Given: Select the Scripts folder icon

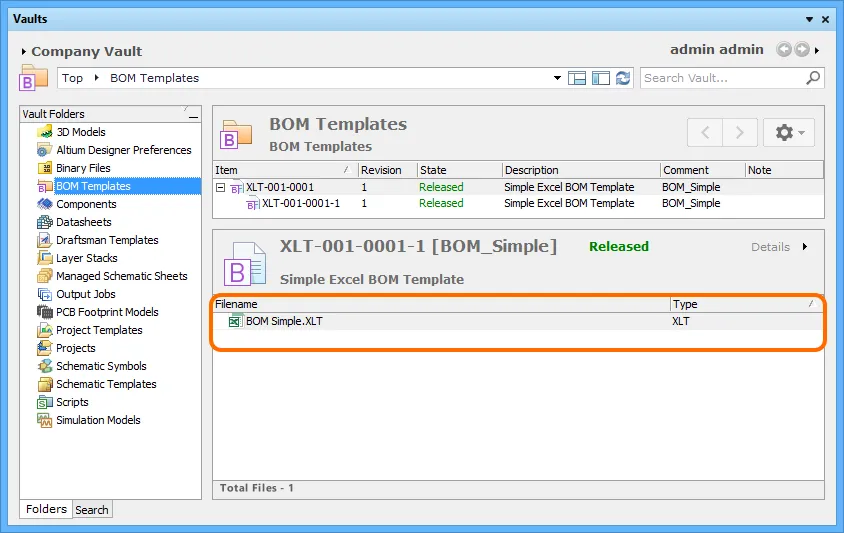Looking at the screenshot, I should (x=45, y=402).
